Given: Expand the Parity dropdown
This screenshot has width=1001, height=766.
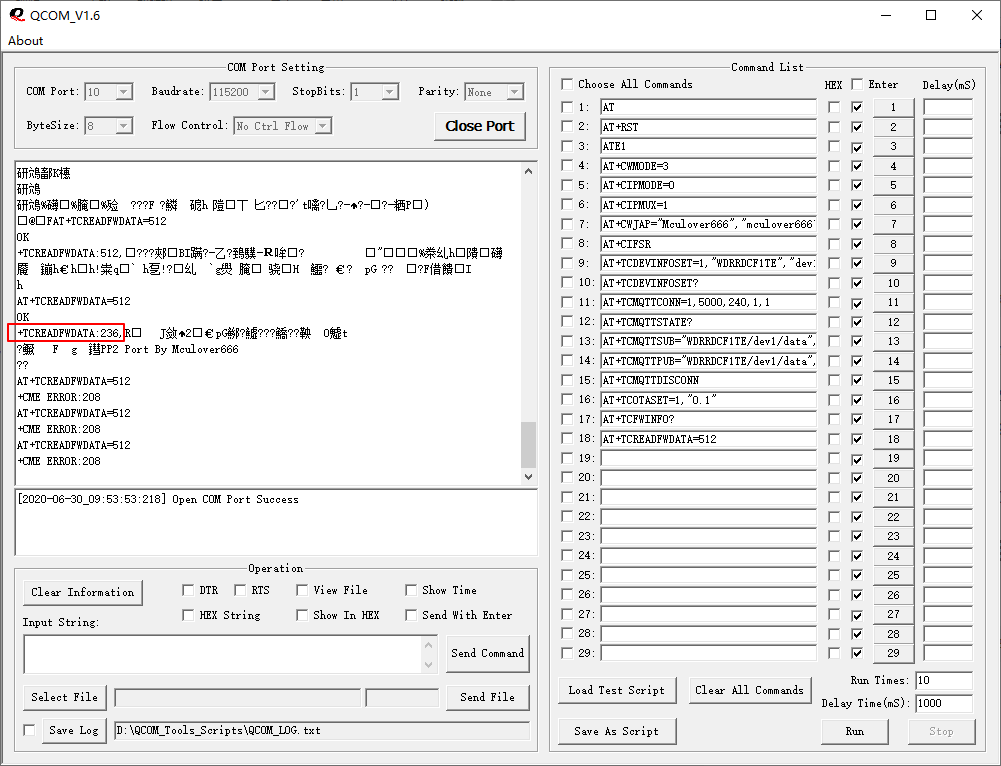Looking at the screenshot, I should pyautogui.click(x=515, y=92).
